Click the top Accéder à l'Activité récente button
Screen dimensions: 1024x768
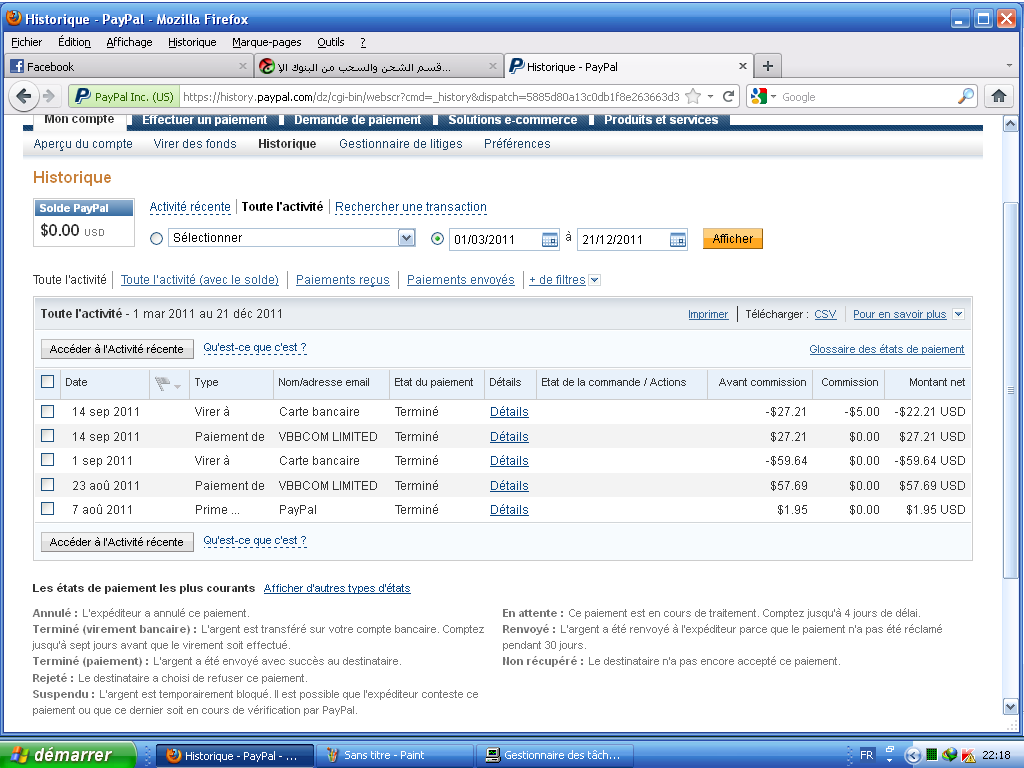(117, 349)
